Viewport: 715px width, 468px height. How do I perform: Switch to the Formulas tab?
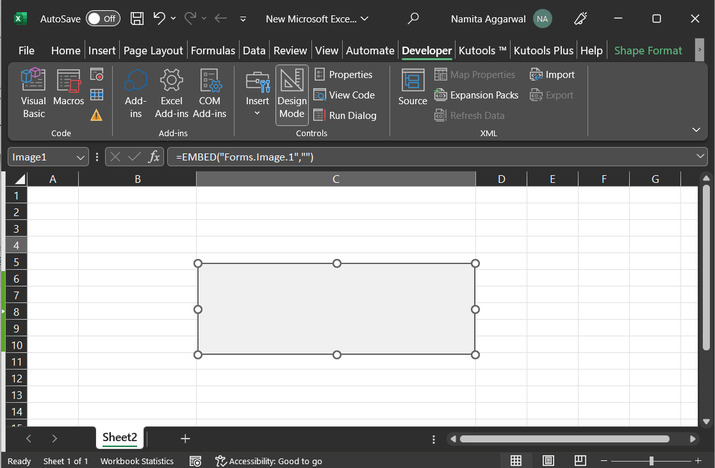[213, 50]
